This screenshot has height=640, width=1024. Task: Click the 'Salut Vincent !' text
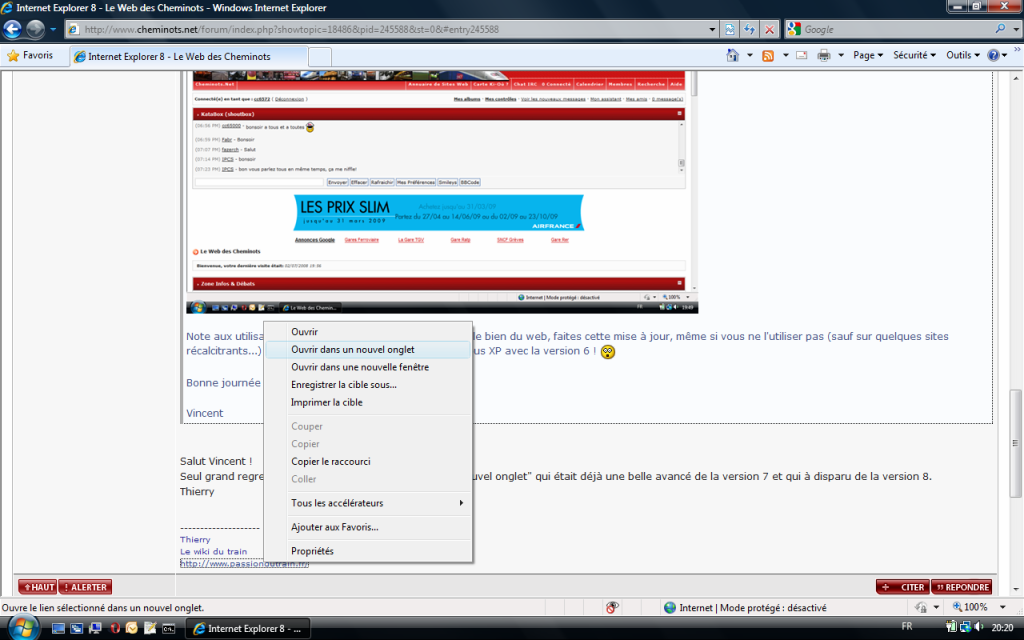click(216, 461)
